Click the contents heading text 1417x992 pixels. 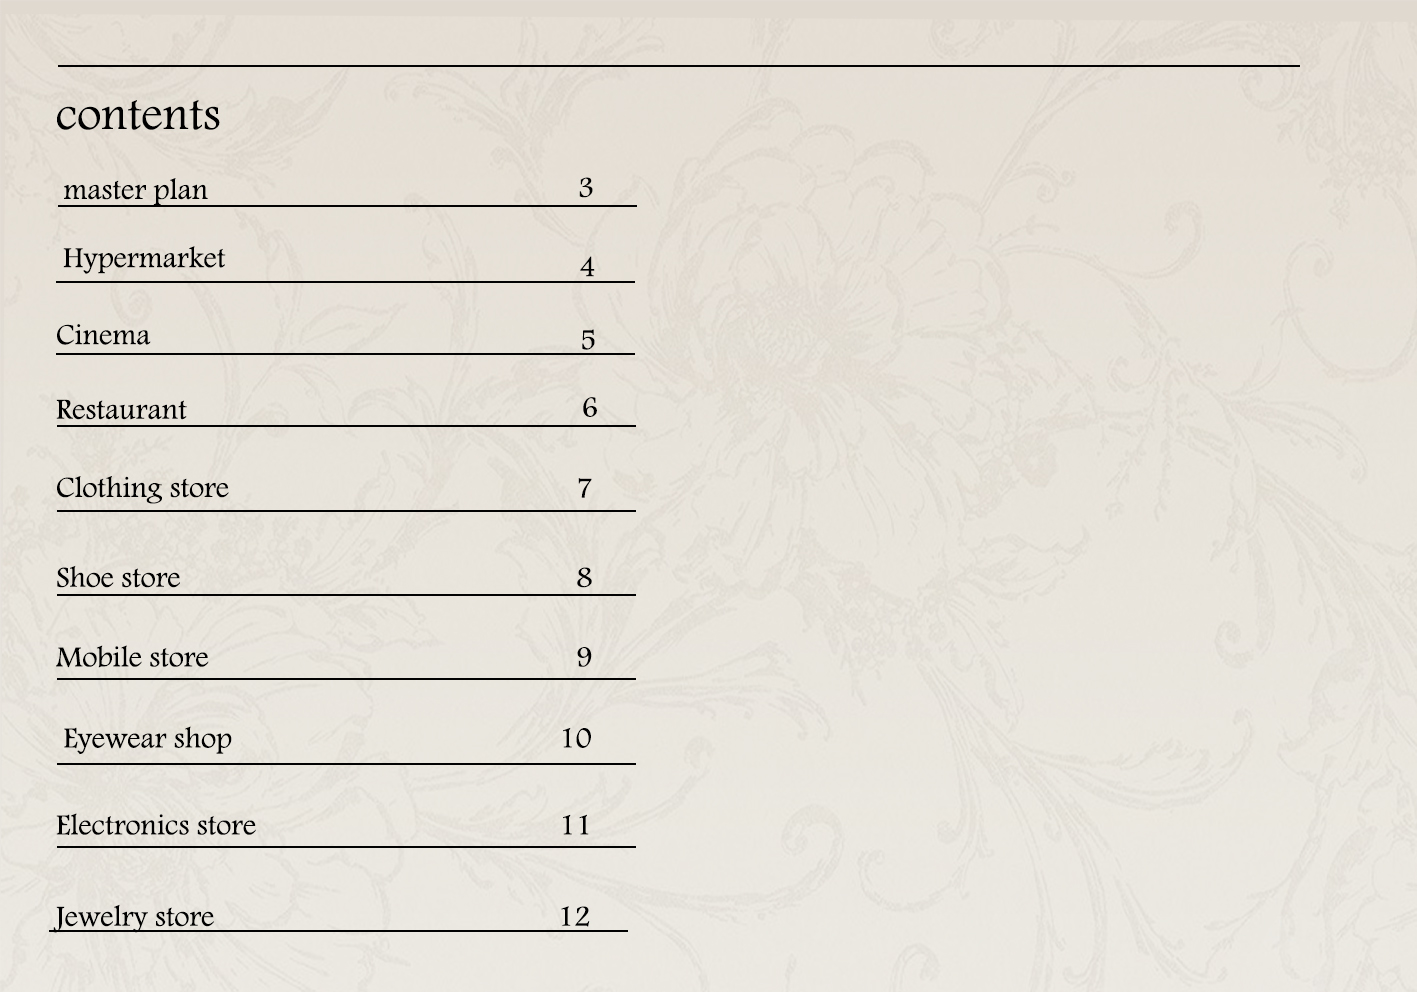(138, 115)
